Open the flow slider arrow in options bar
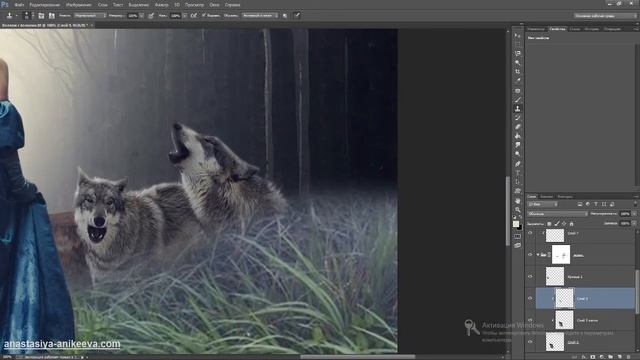This screenshot has height=360, width=640. click(x=185, y=16)
